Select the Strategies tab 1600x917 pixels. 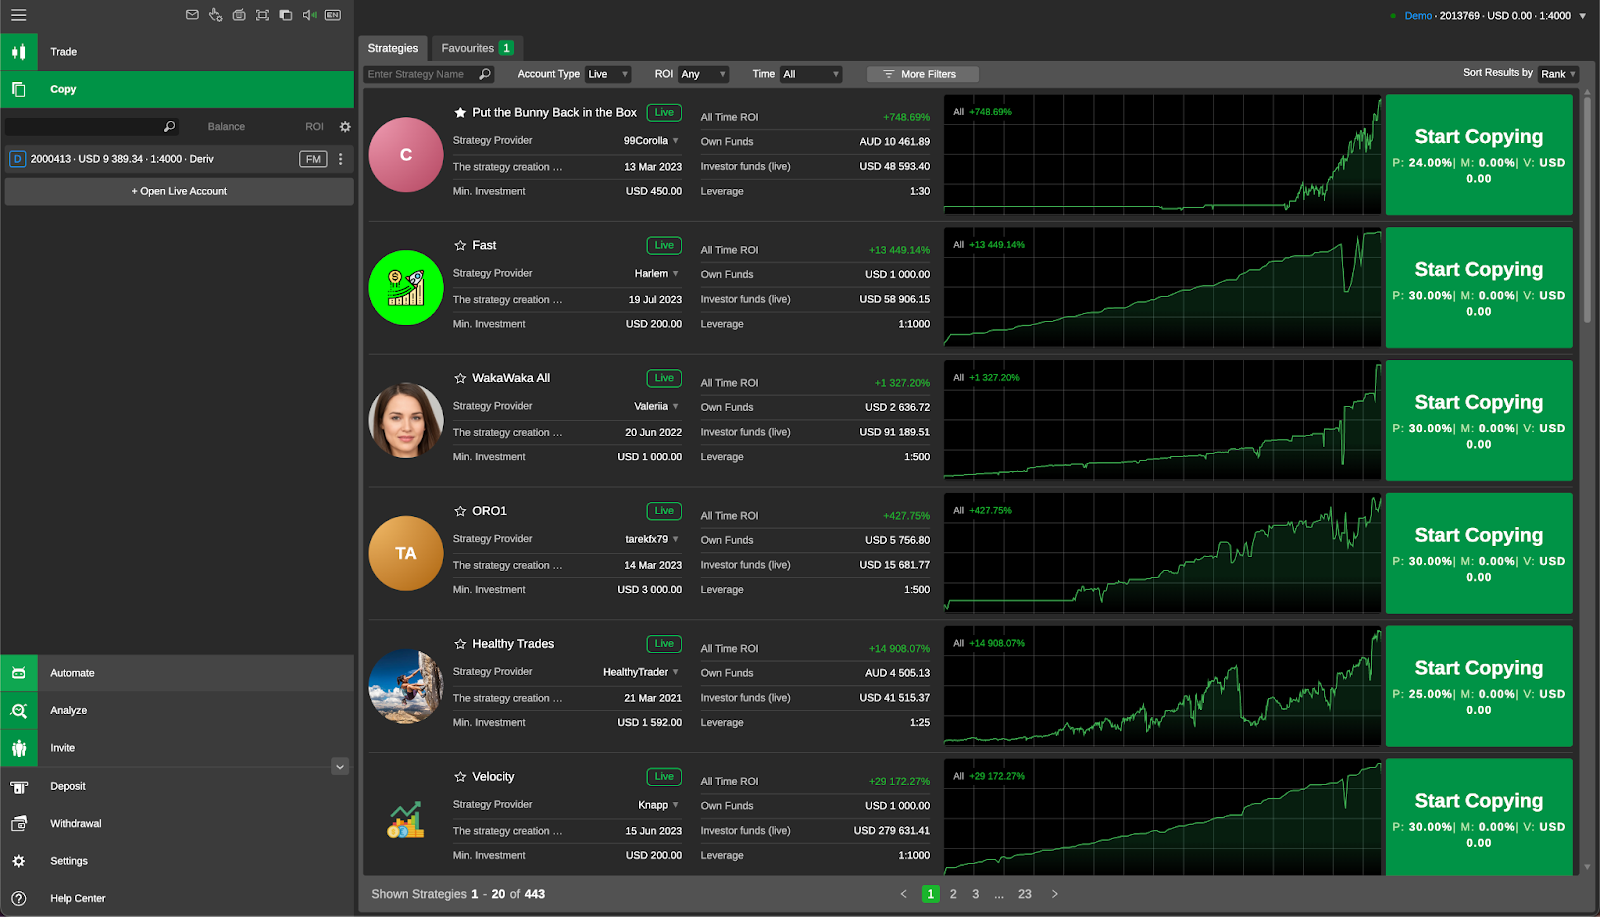393,47
